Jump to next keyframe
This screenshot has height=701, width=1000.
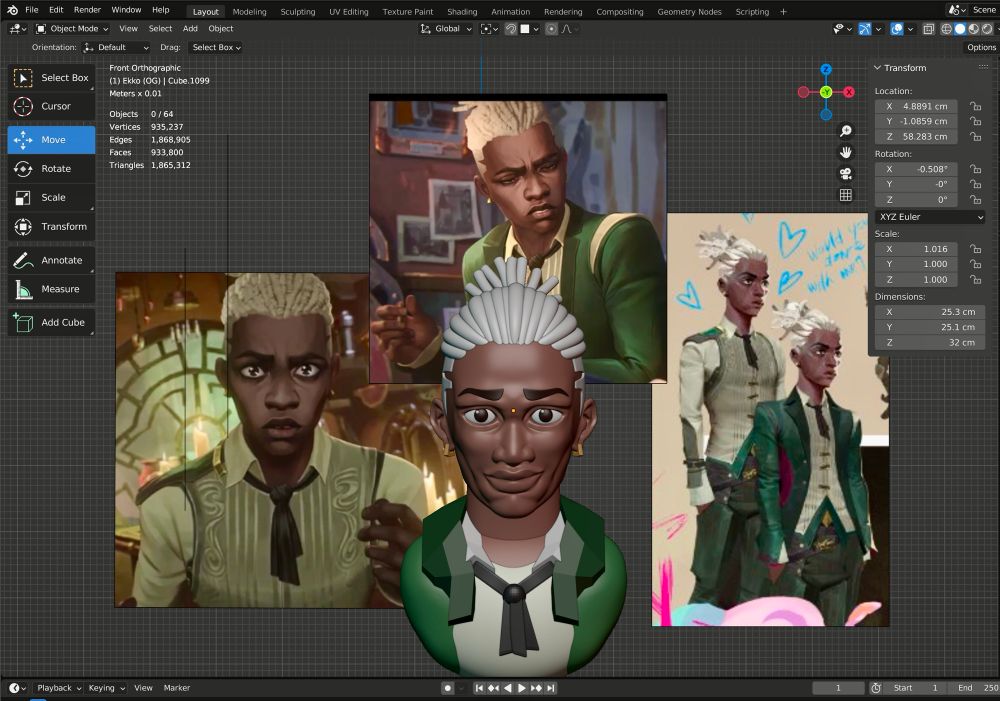click(x=536, y=688)
